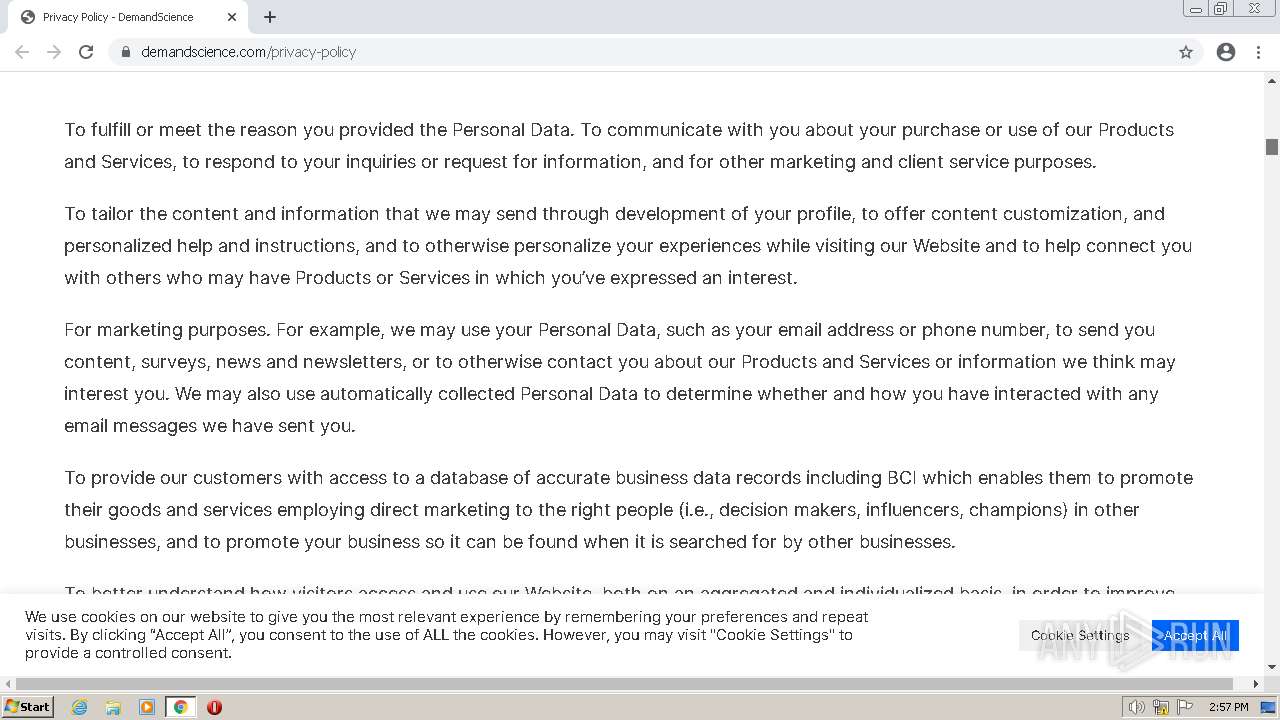Click the horizontal scrollbar right arrow
This screenshot has height=720, width=1280.
pyautogui.click(x=1256, y=684)
